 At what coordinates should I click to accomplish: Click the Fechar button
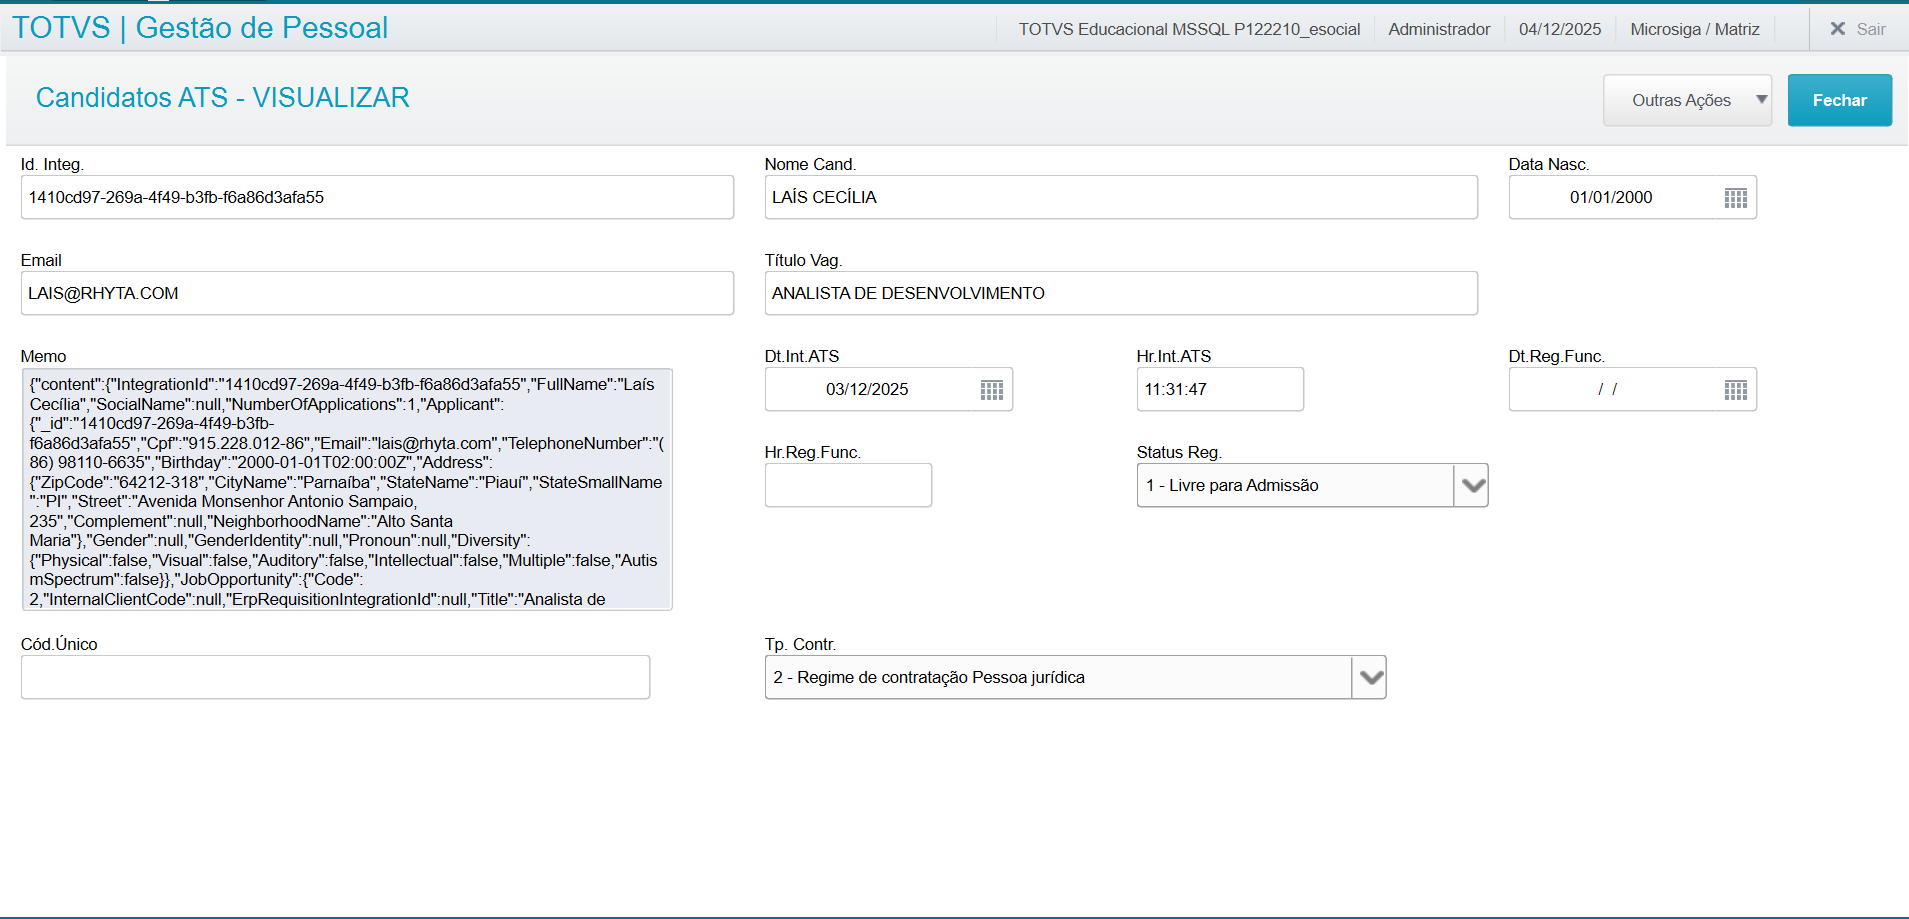coord(1839,100)
